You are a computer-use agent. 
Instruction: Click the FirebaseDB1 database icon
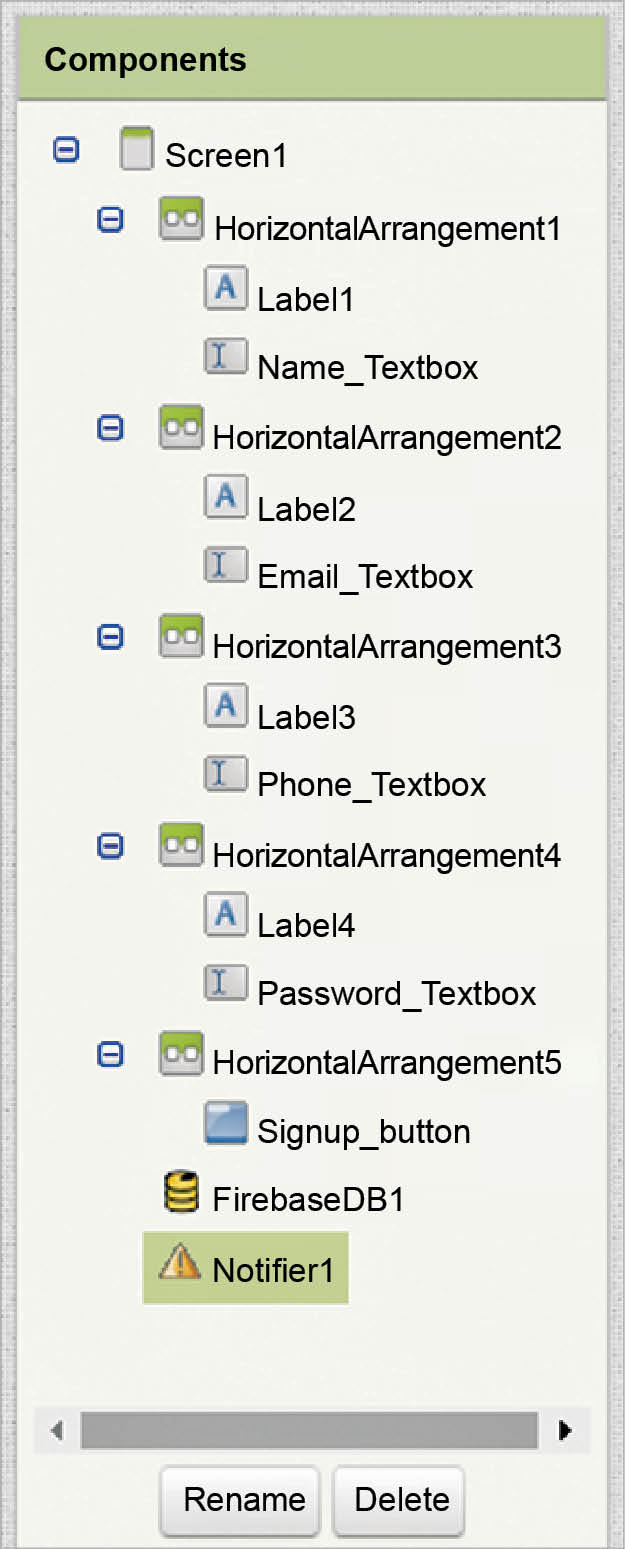pos(180,1193)
